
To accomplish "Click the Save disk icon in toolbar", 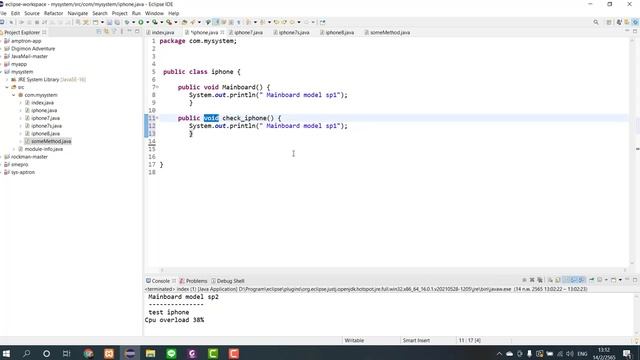I will click(109, 22).
